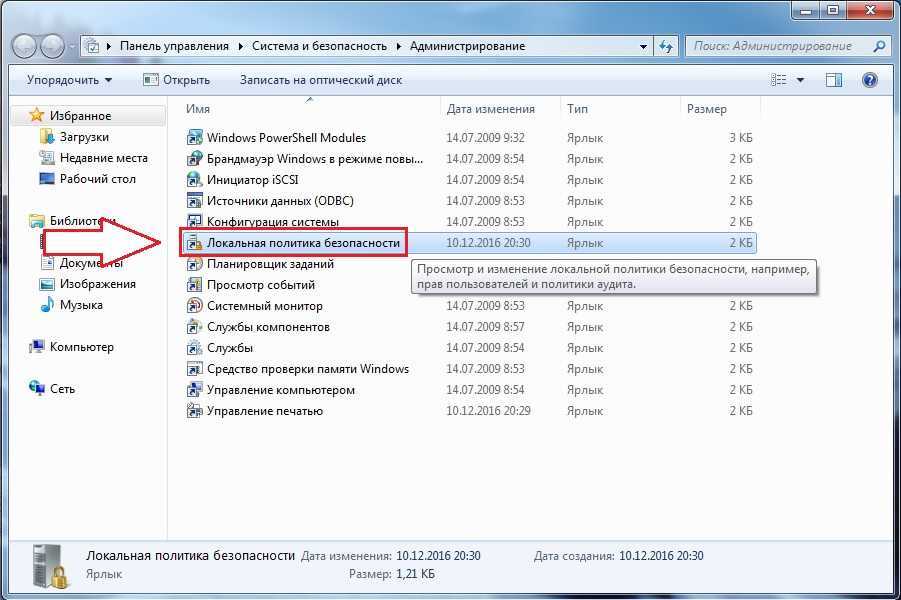This screenshot has height=600, width=901.
Task: Click the search magnifier icon
Action: pyautogui.click(x=879, y=46)
